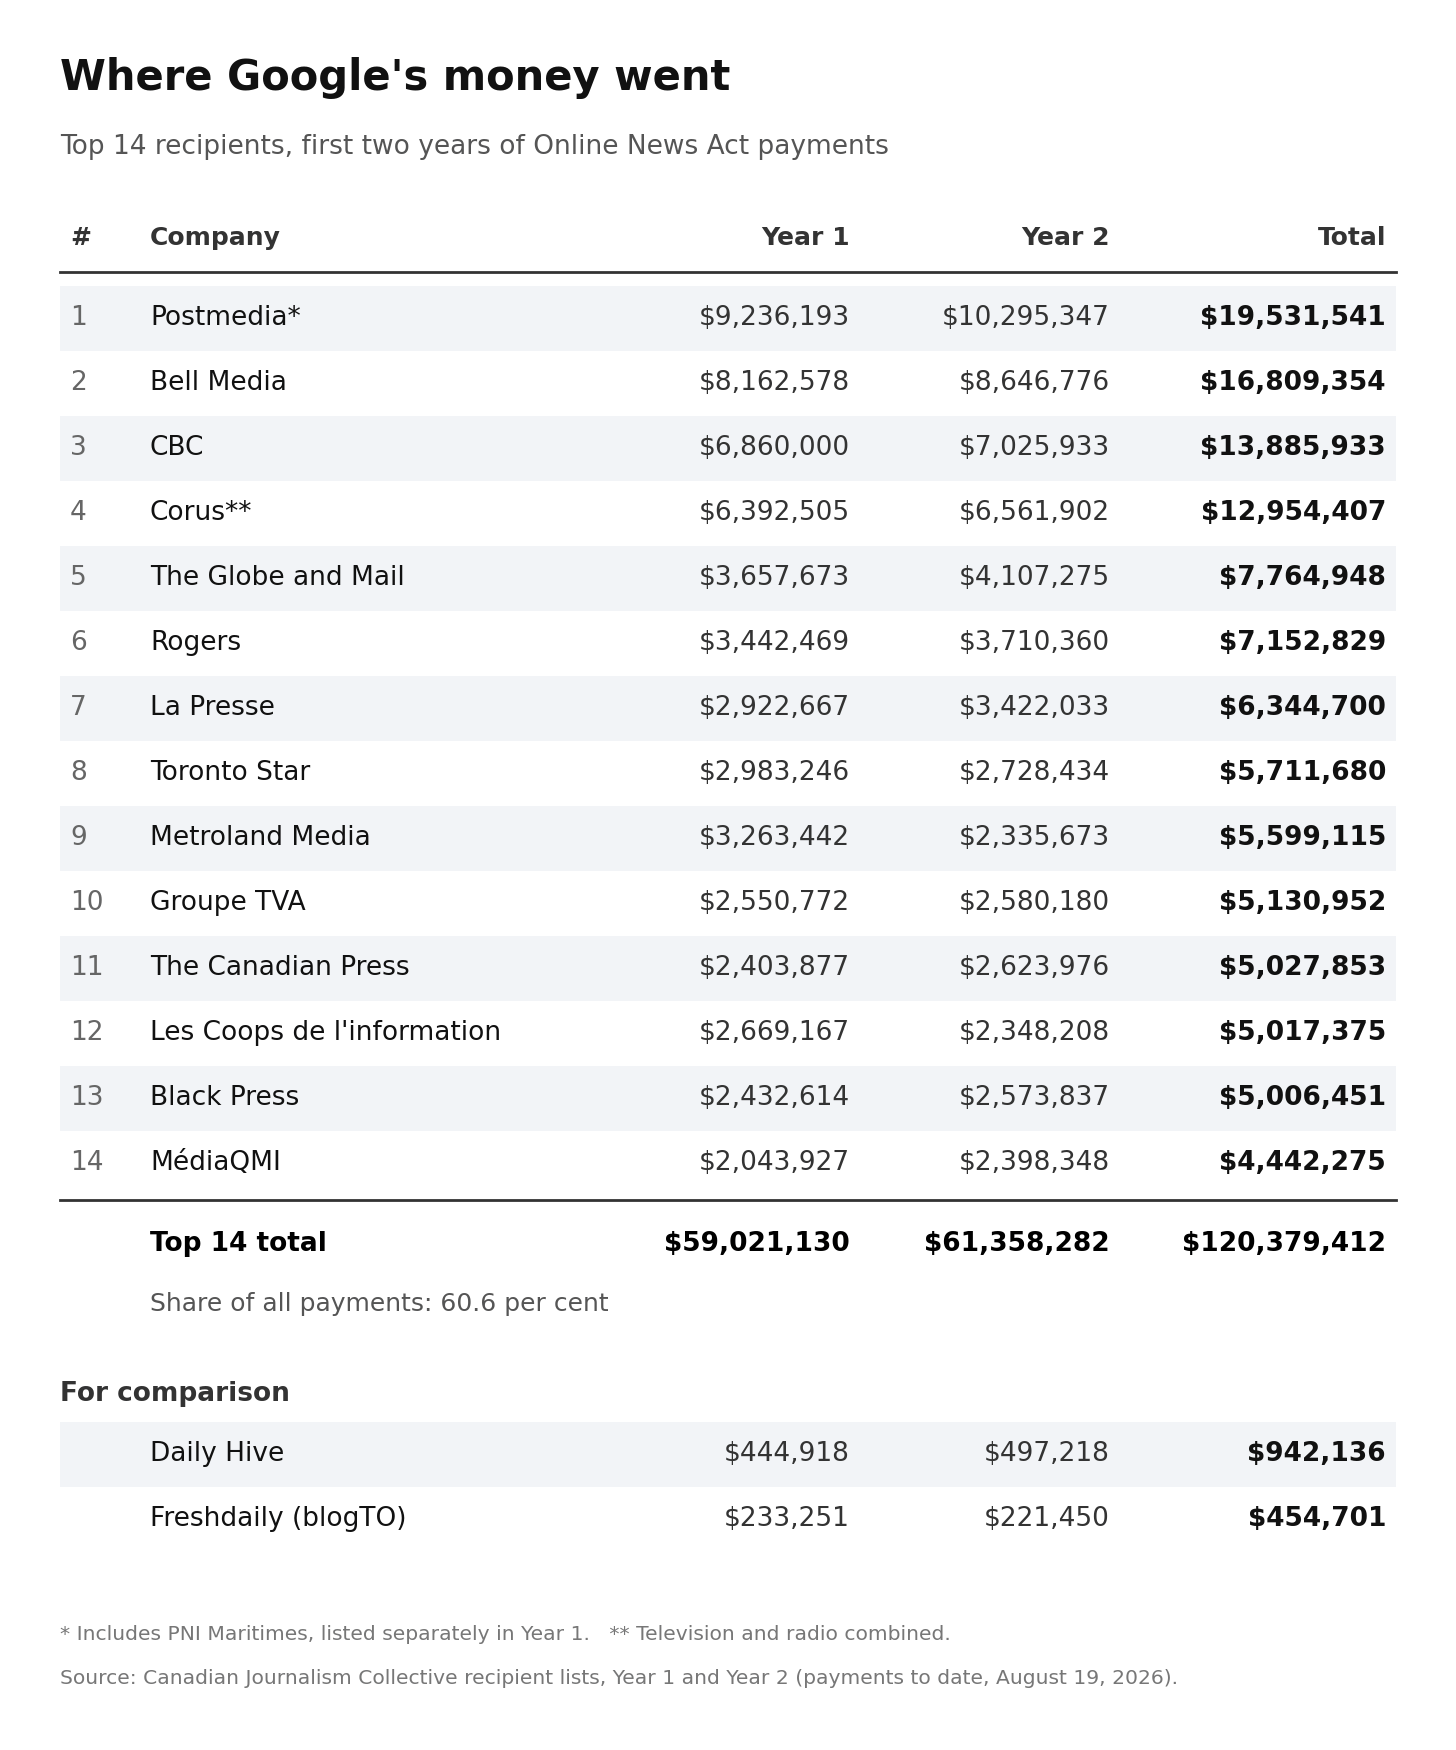Click the Total column header
The image size is (1456, 1750).
pyautogui.click(x=1351, y=238)
